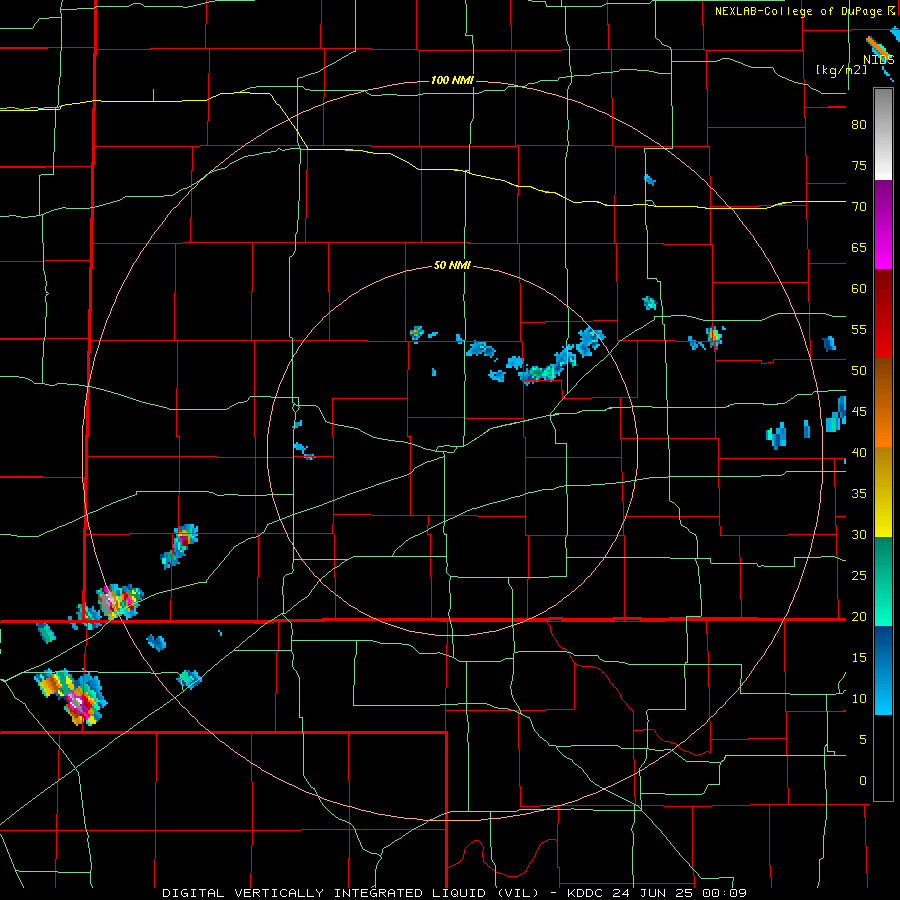Viewport: 900px width, 900px height.
Task: Click the 70 value on the color scale
Action: pyautogui.click(x=859, y=207)
